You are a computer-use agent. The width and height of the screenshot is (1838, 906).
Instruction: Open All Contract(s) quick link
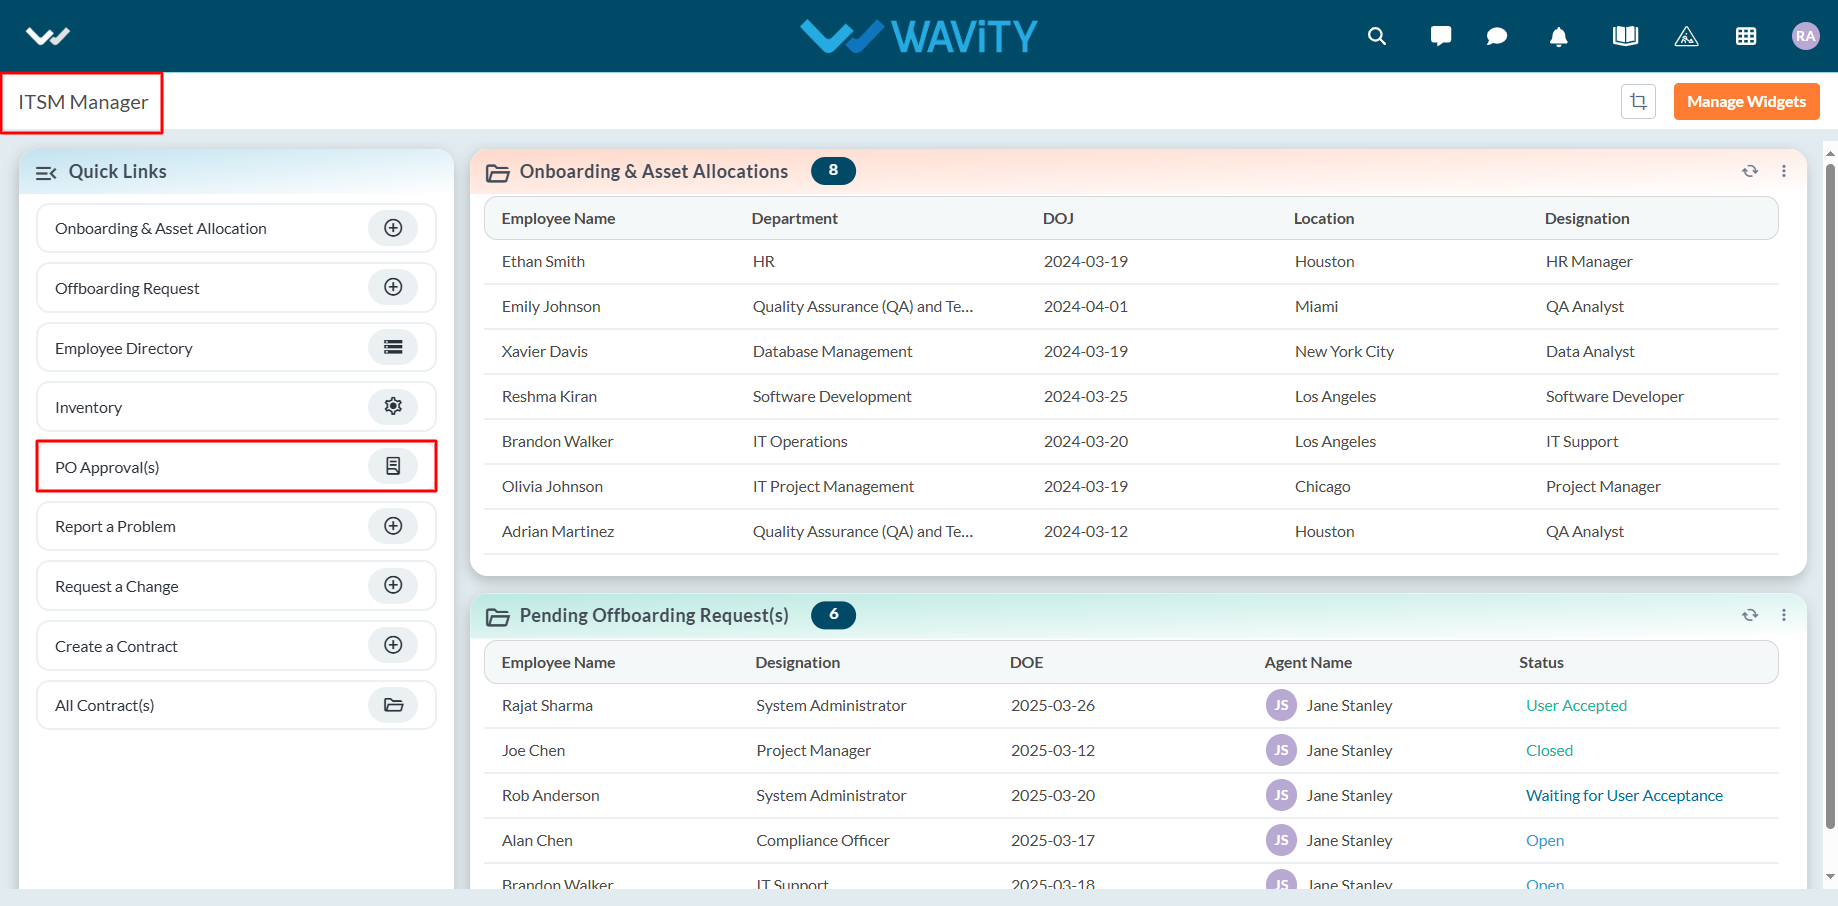236,705
